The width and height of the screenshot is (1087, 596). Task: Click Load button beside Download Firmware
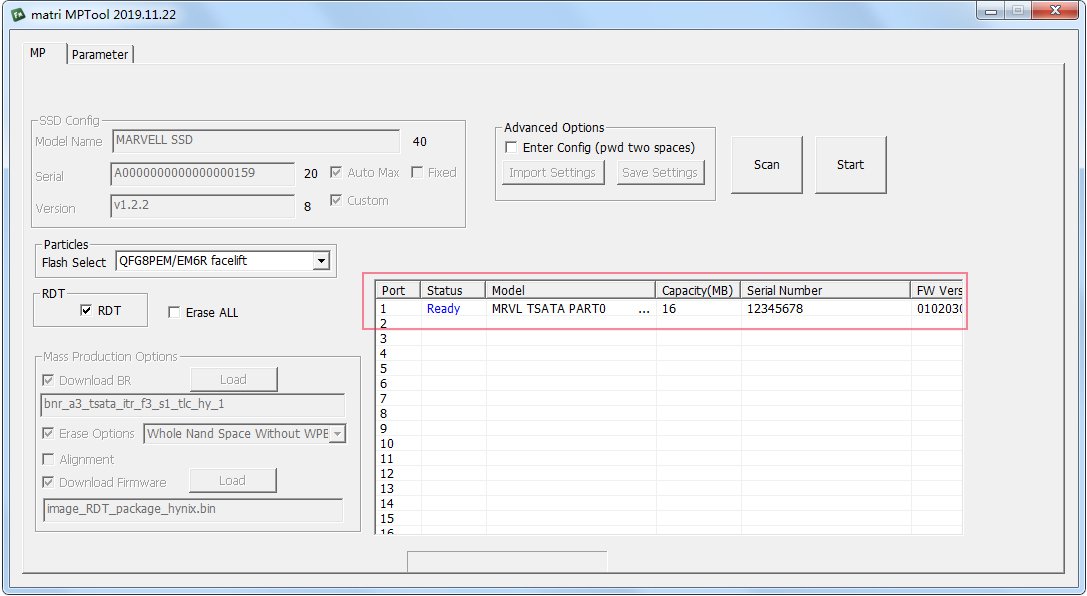pos(232,480)
